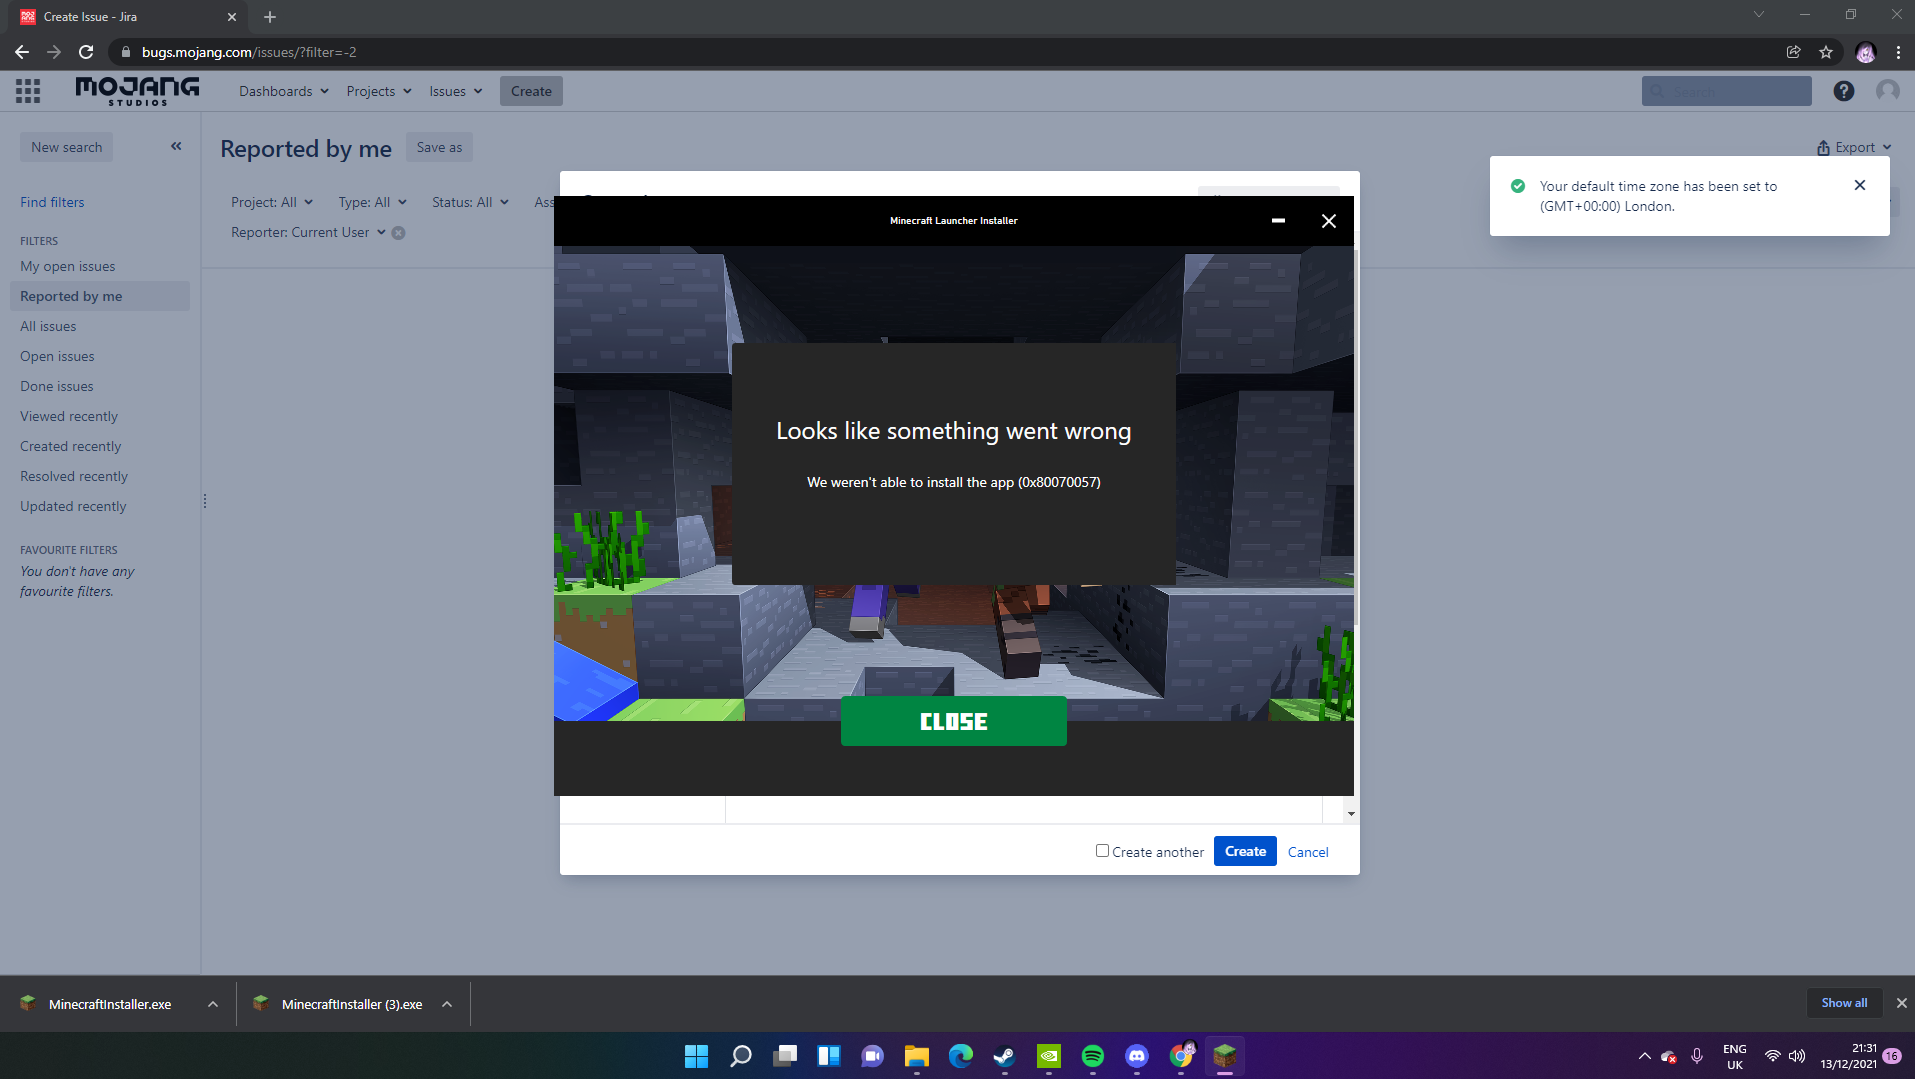Viewport: 1915px width, 1079px height.
Task: Open File Explorer from the taskbar
Action: click(x=917, y=1056)
